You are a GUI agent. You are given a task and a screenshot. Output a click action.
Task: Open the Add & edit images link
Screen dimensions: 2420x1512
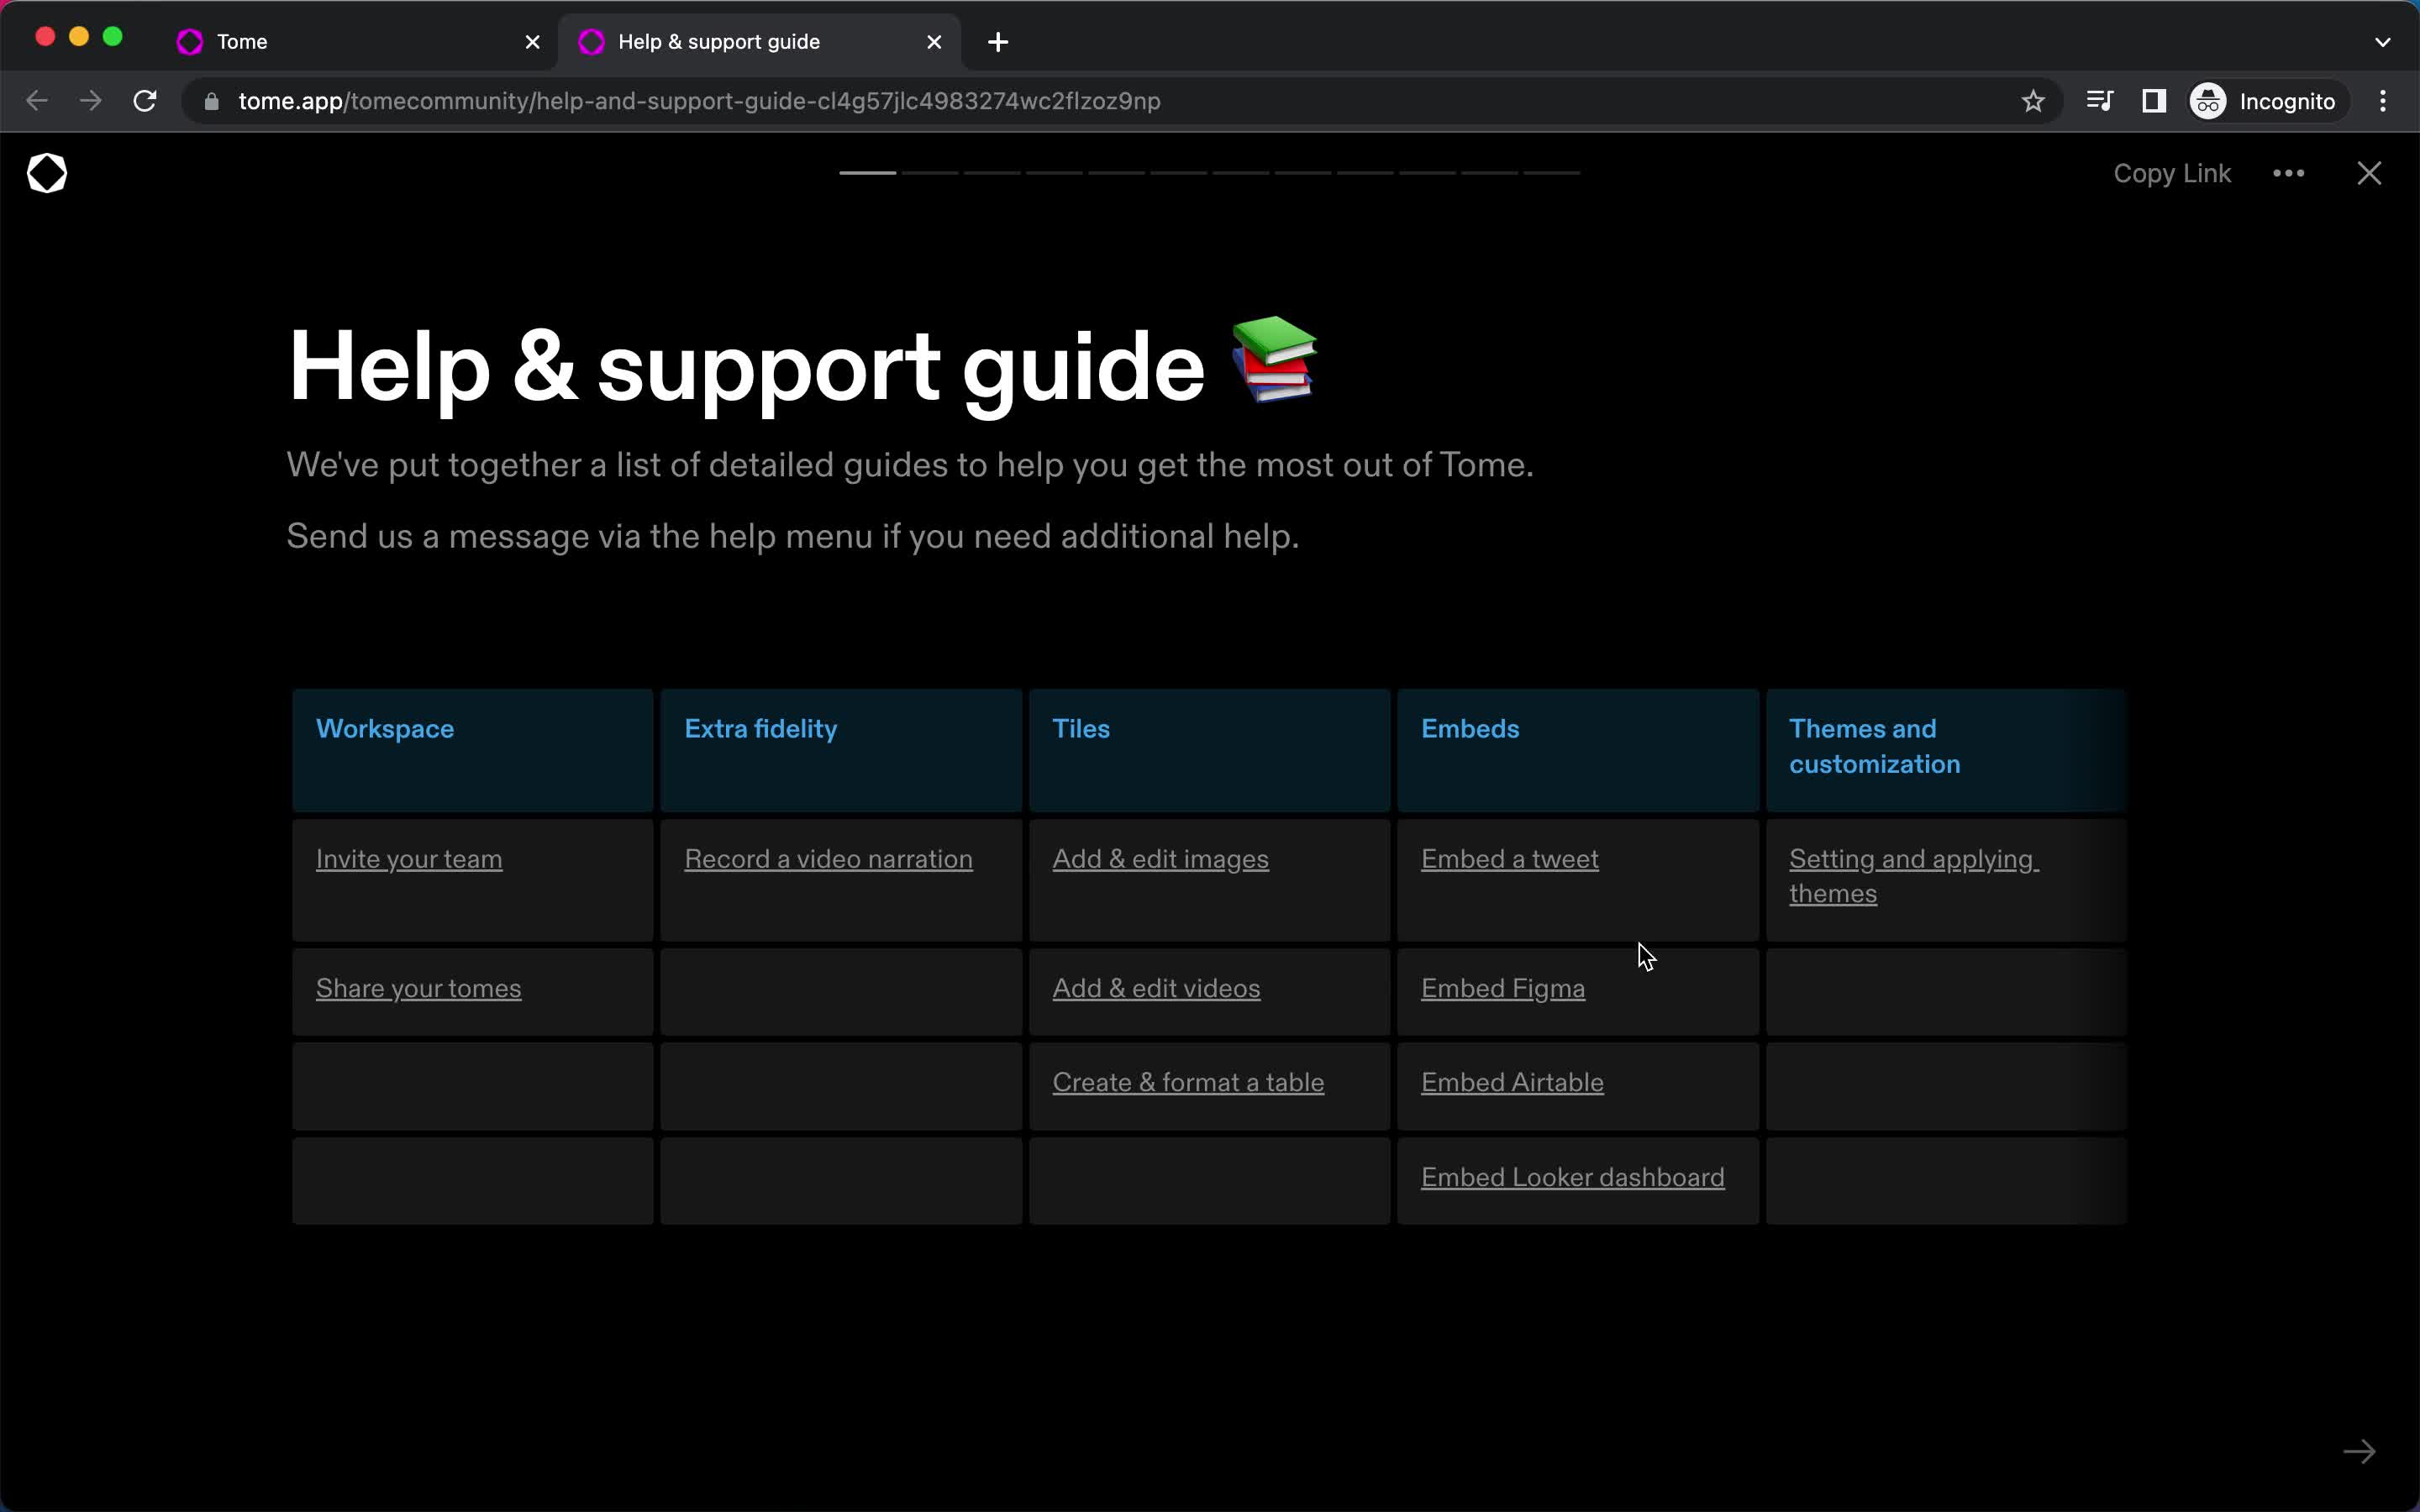click(x=1160, y=859)
